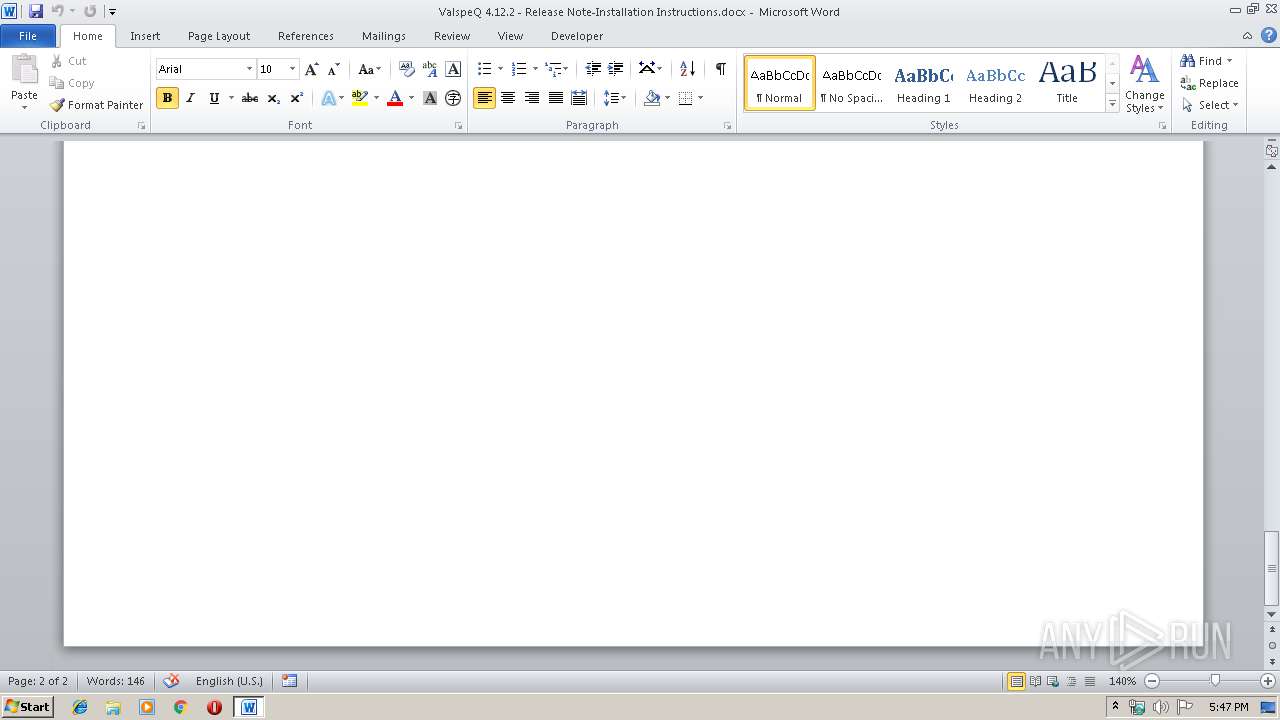
Task: Click Grow Font icon
Action: 312,69
